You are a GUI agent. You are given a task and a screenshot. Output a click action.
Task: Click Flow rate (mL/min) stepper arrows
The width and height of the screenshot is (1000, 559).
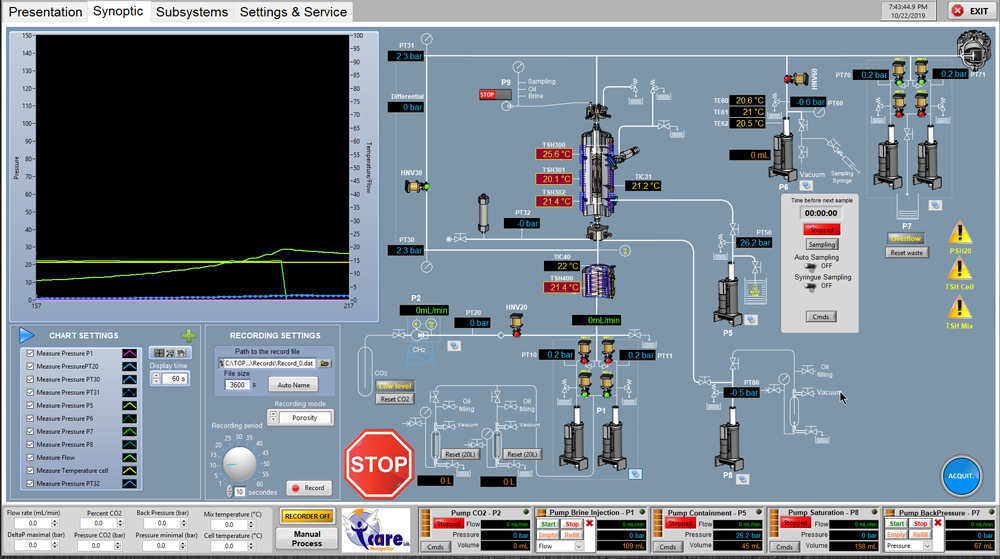coord(54,523)
